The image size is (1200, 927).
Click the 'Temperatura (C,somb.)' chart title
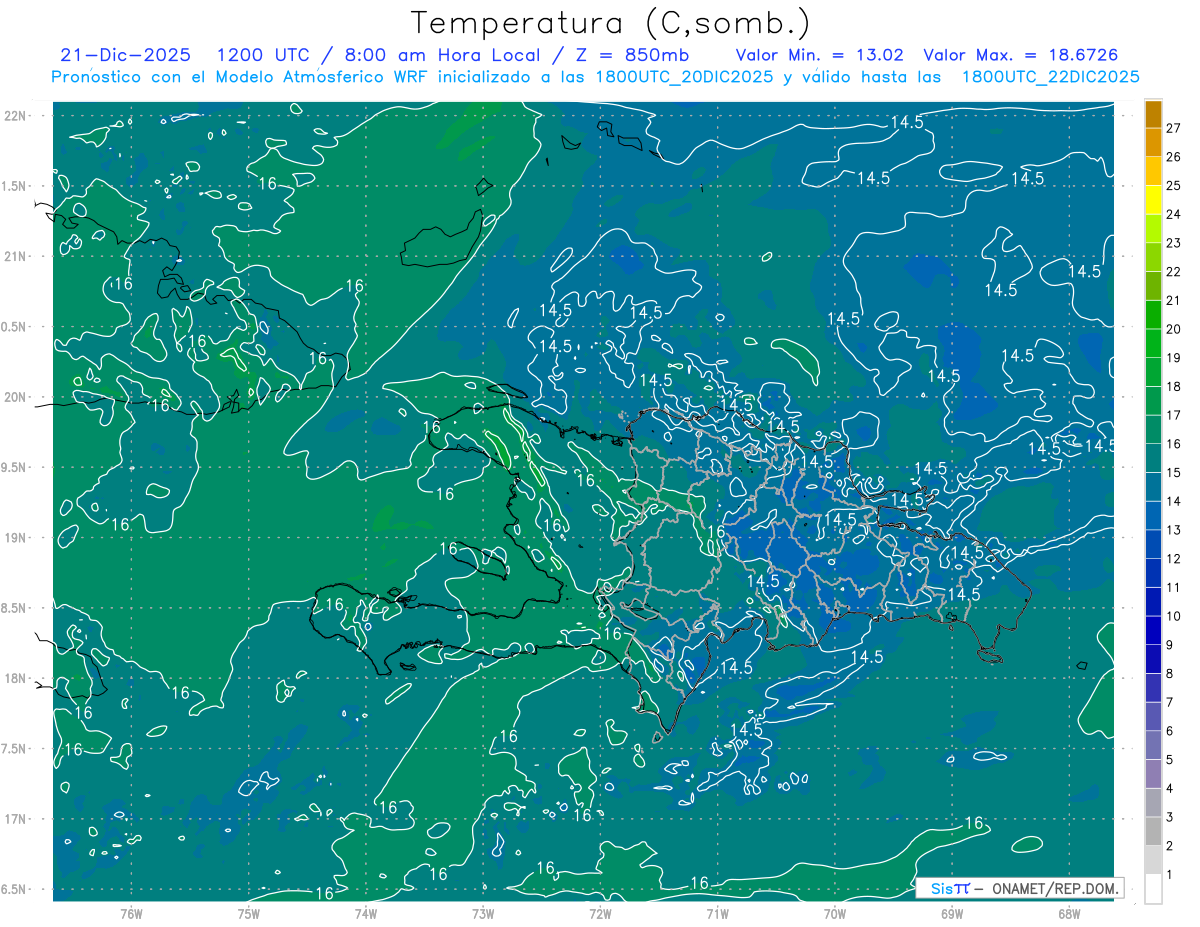[x=611, y=24]
